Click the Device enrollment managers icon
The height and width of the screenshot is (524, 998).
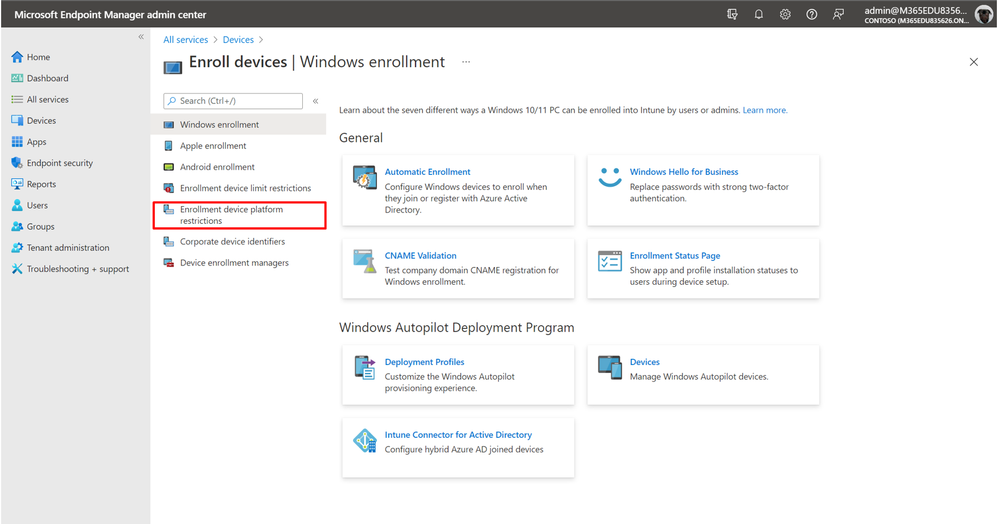[169, 262]
